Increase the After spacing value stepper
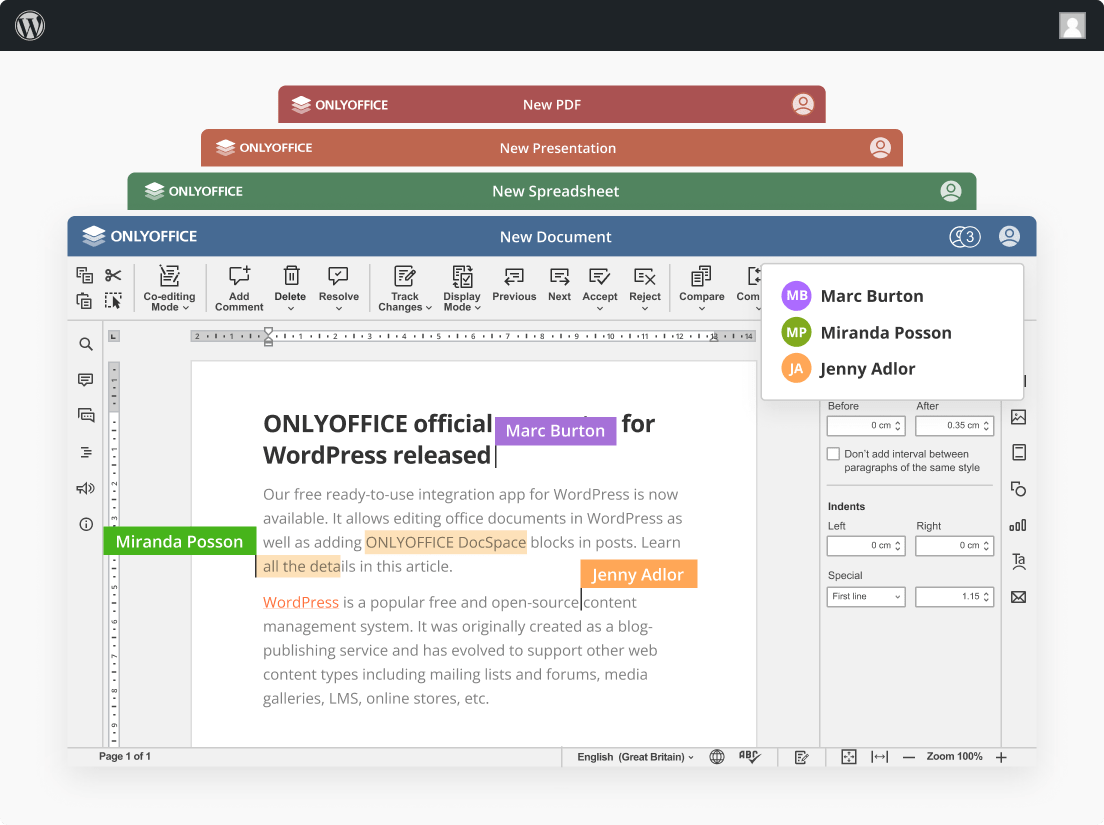The image size is (1104, 825). pos(987,422)
